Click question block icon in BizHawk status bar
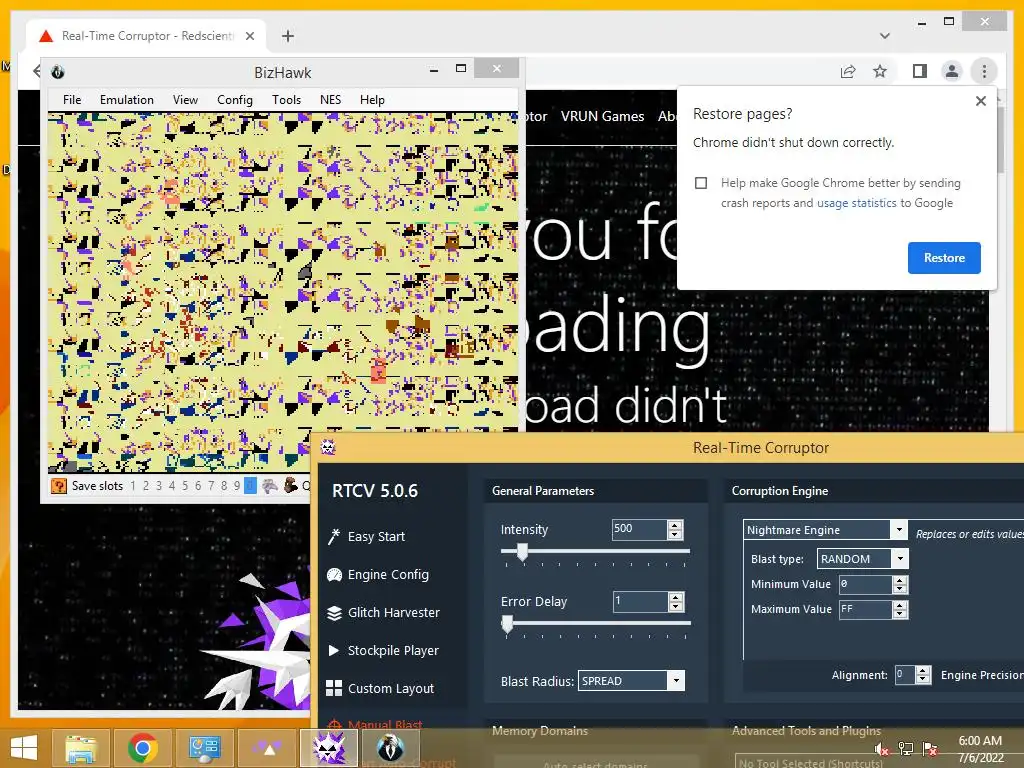 tap(59, 485)
